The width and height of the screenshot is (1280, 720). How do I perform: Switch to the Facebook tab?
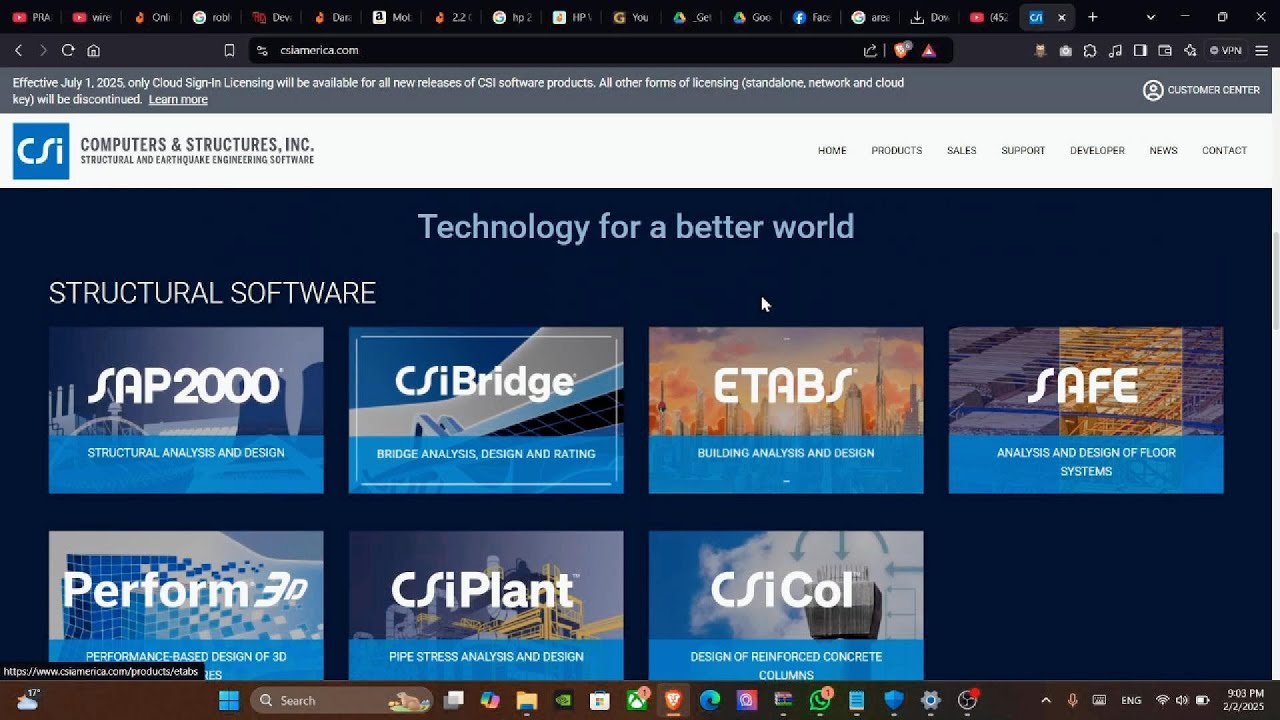tap(812, 17)
